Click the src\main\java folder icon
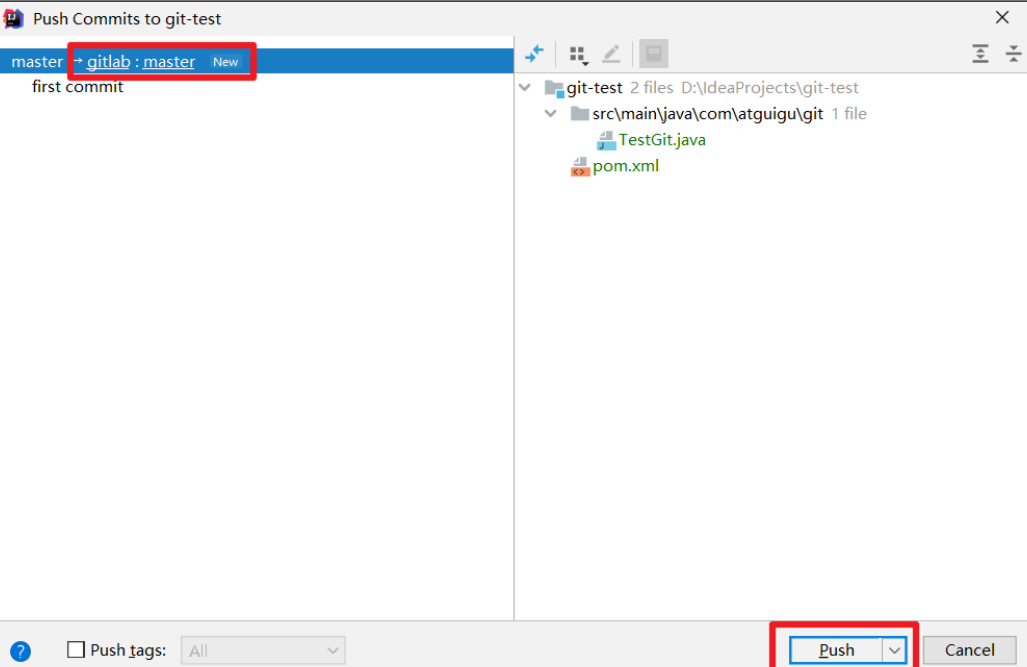This screenshot has width=1027, height=667. (x=580, y=113)
